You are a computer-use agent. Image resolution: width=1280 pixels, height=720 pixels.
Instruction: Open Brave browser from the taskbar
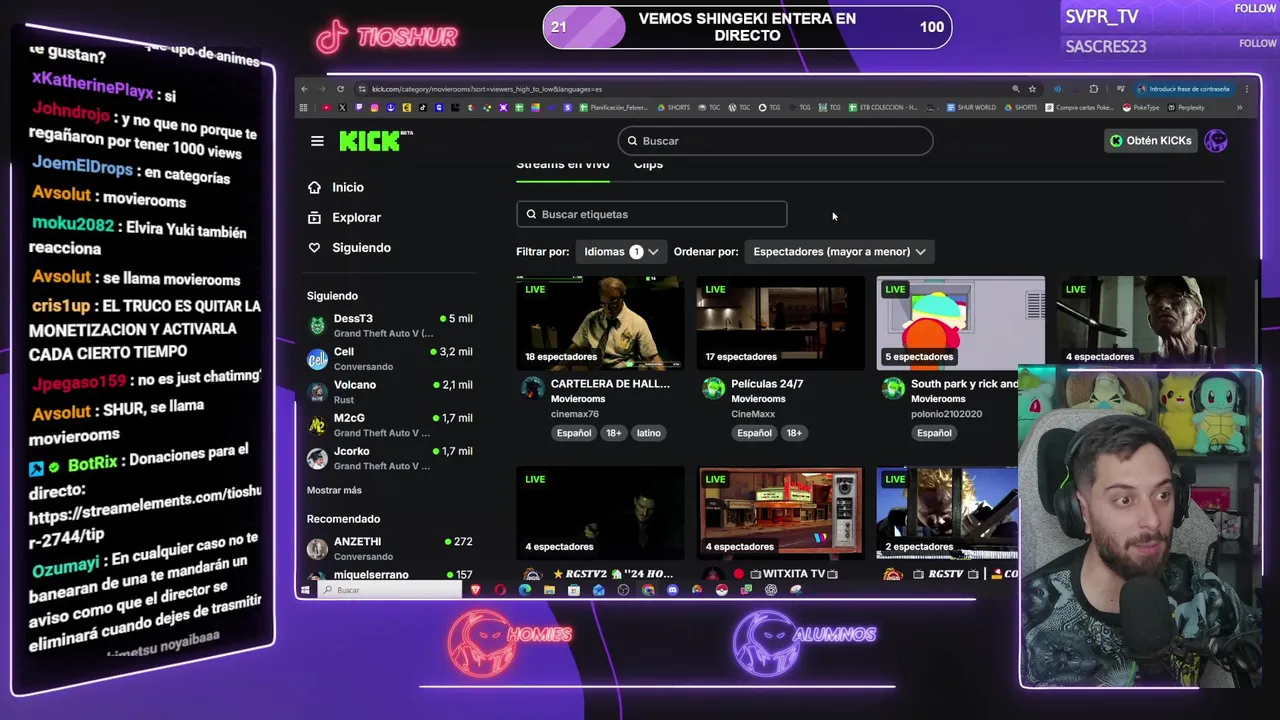(475, 590)
